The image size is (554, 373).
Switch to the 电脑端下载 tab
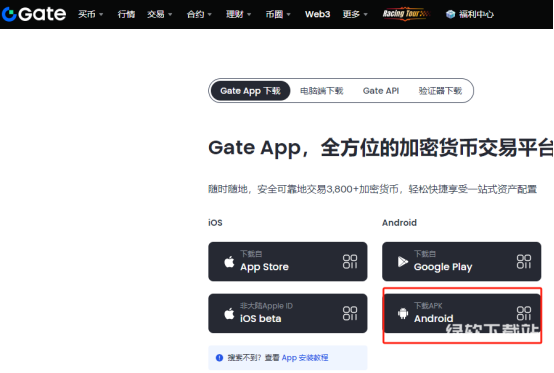coord(322,91)
